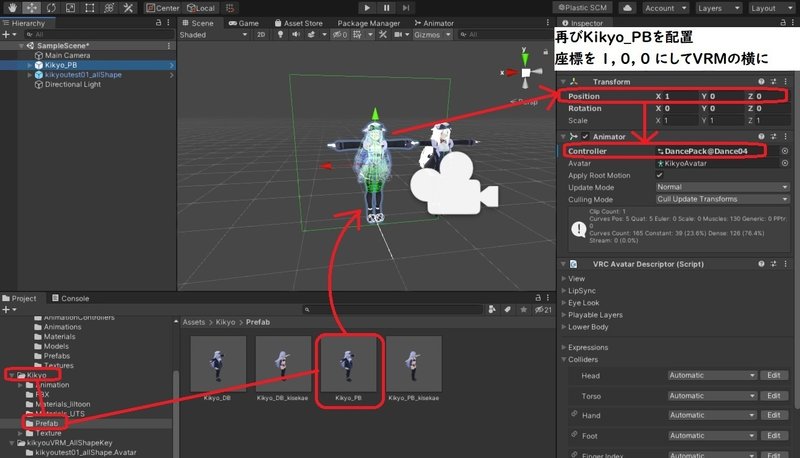
Task: Switch to the Console tab
Action: click(70, 298)
